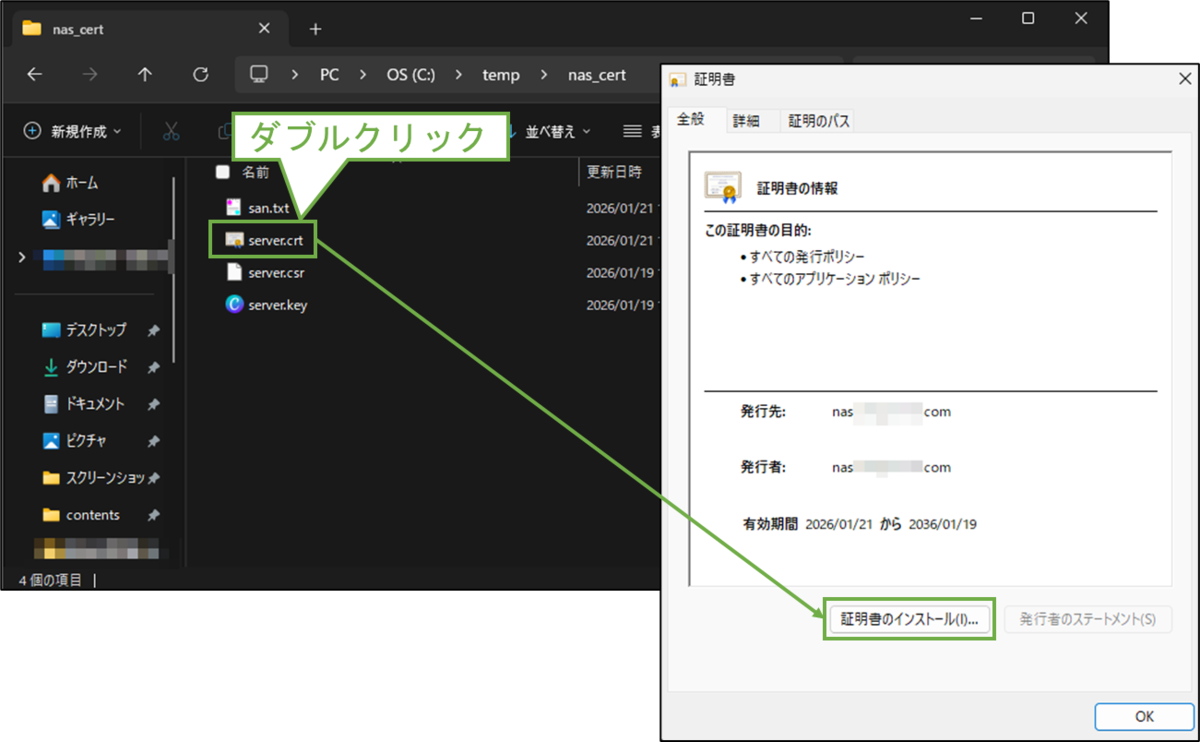Image resolution: width=1200 pixels, height=742 pixels.
Task: Click the server.csr file icon
Action: click(234, 272)
